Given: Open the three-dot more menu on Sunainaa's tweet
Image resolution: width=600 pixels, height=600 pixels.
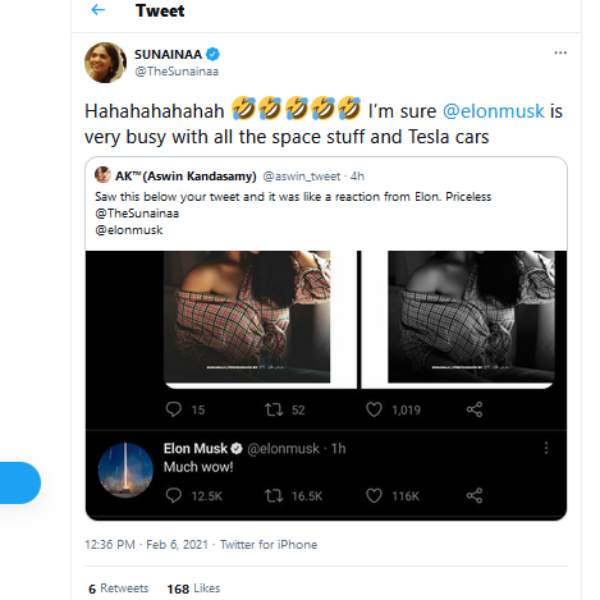Looking at the screenshot, I should click(x=560, y=53).
